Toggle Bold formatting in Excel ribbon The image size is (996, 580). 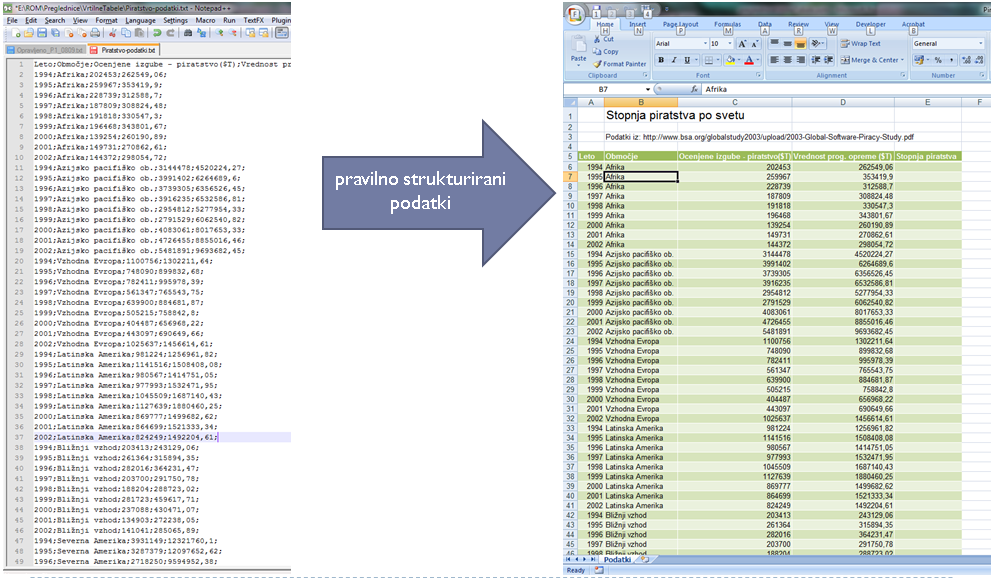point(660,60)
